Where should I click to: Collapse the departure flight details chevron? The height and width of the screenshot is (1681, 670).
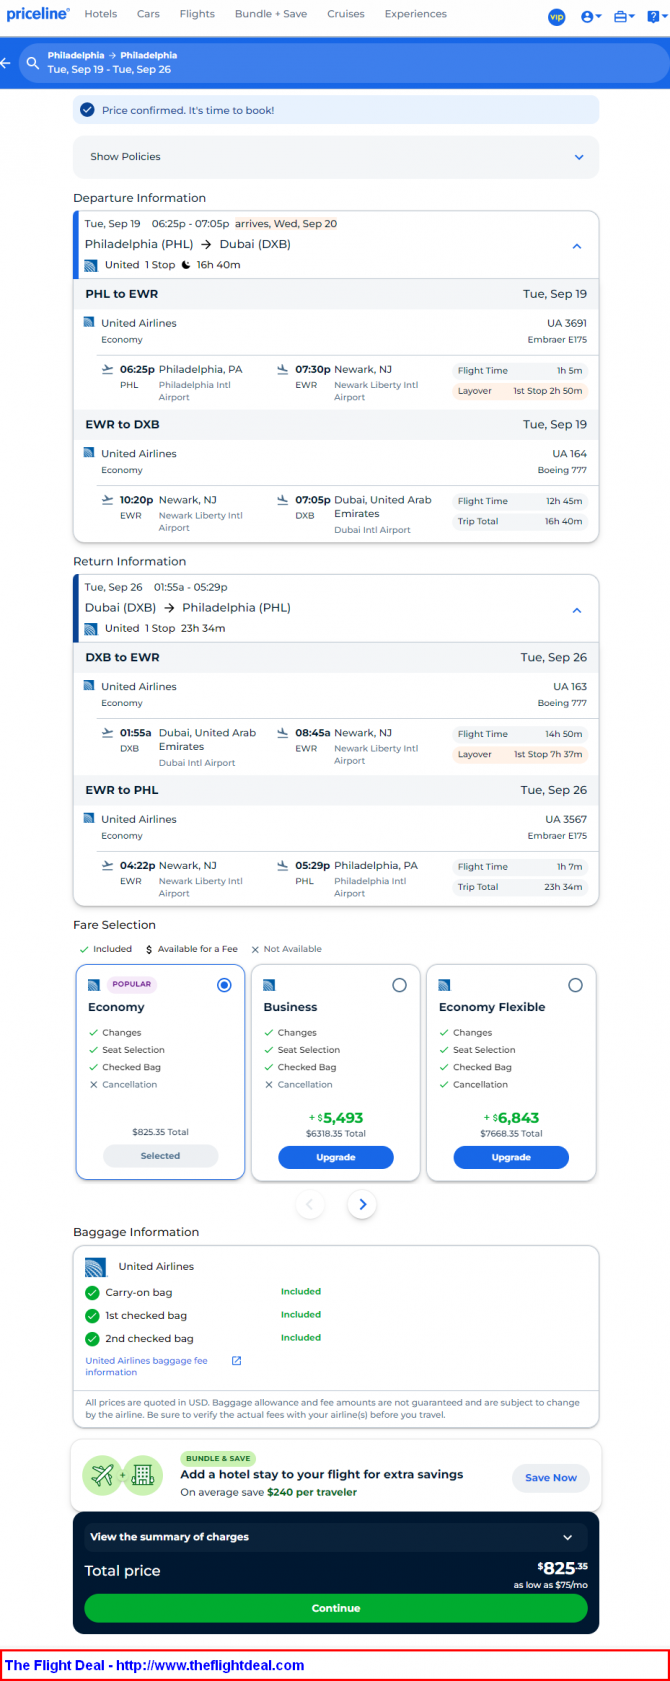coord(577,246)
